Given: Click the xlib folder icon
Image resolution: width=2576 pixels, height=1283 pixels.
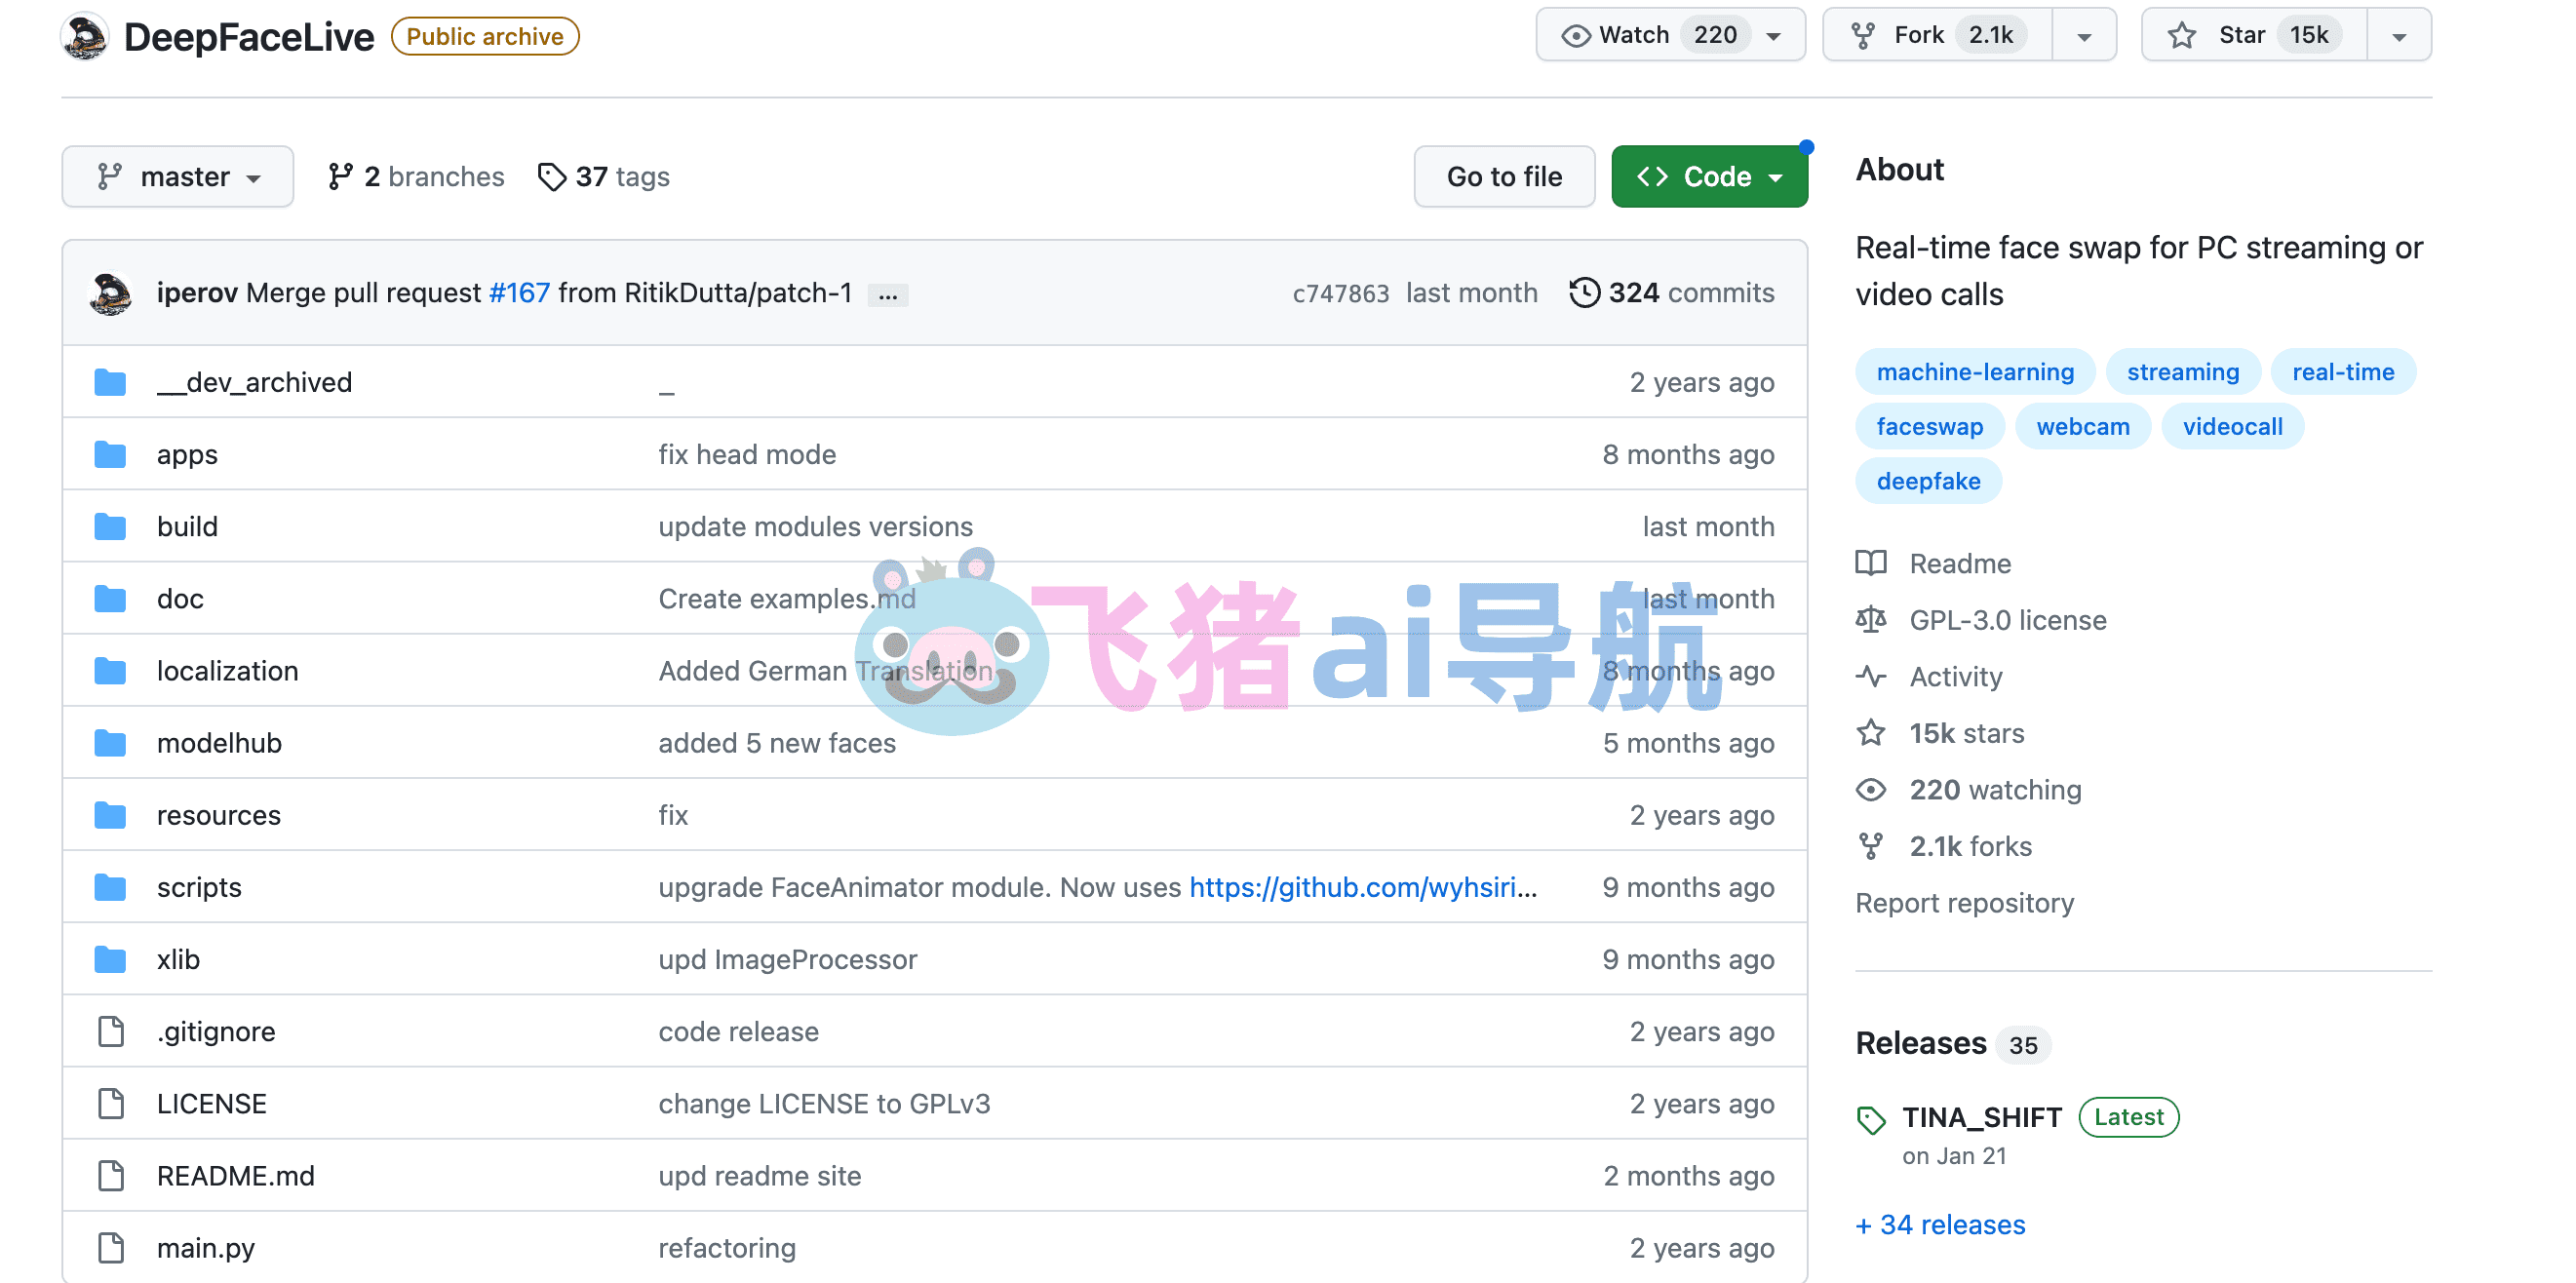Looking at the screenshot, I should pyautogui.click(x=110, y=959).
